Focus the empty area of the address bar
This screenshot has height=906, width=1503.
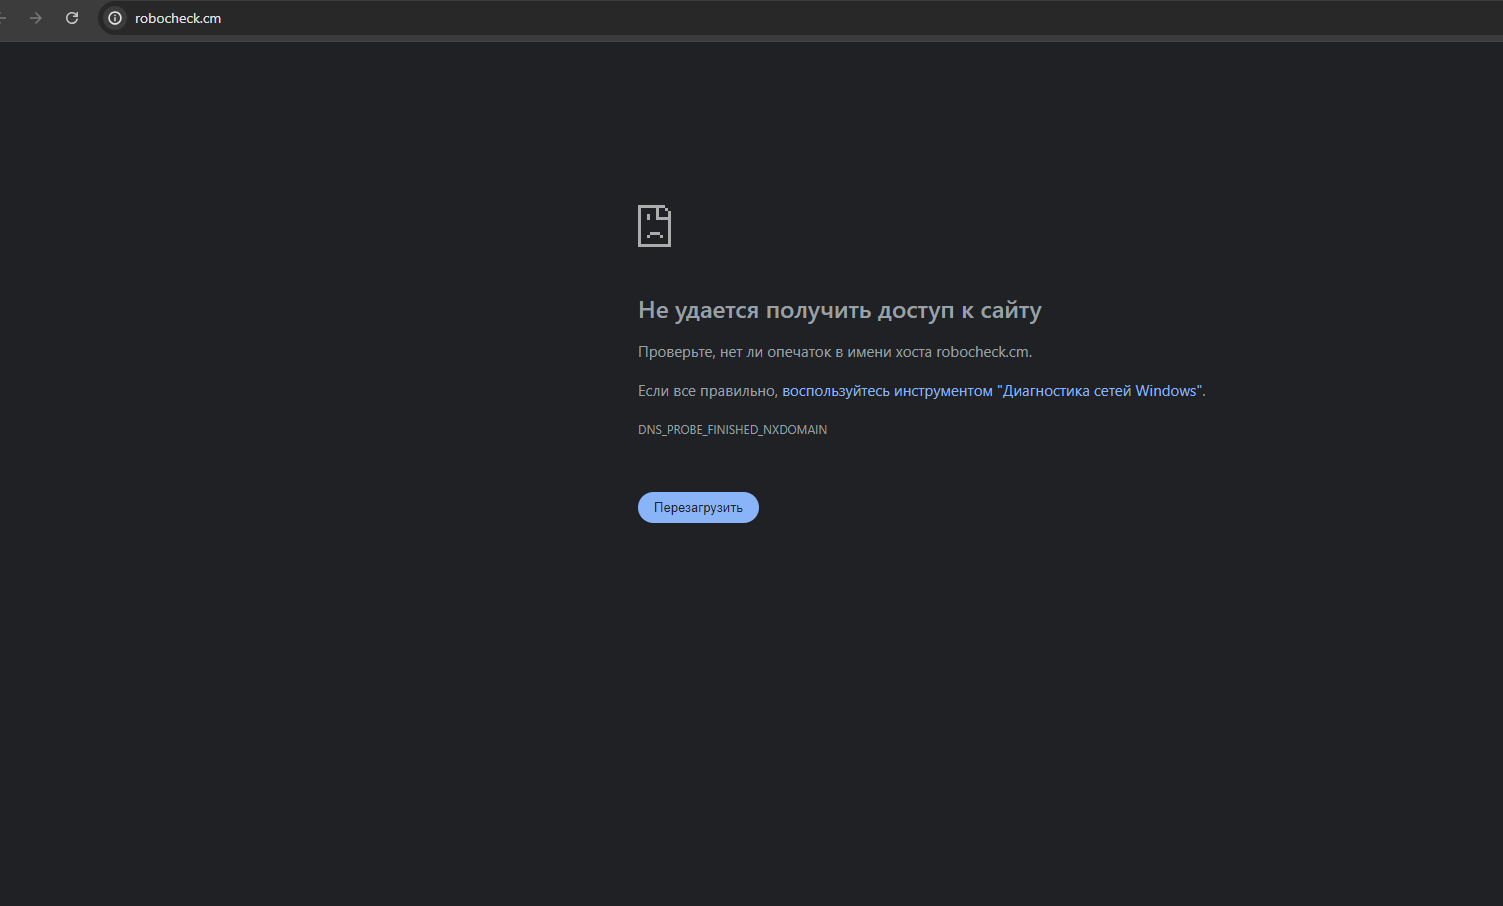pyautogui.click(x=800, y=18)
